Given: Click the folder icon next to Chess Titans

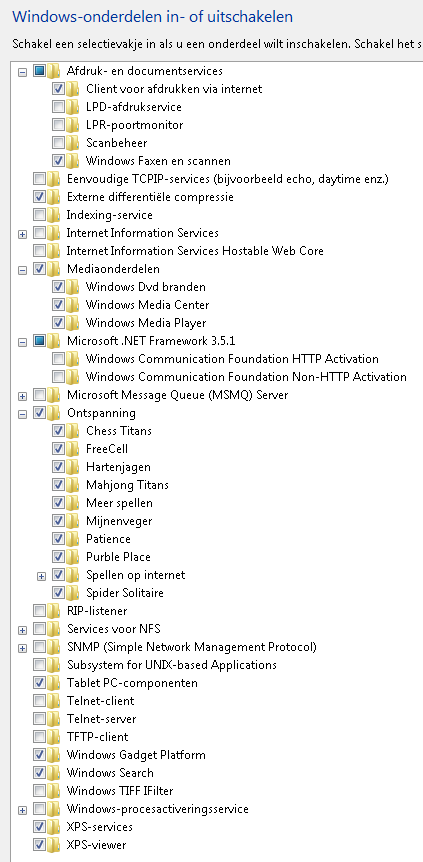Looking at the screenshot, I should [x=73, y=430].
